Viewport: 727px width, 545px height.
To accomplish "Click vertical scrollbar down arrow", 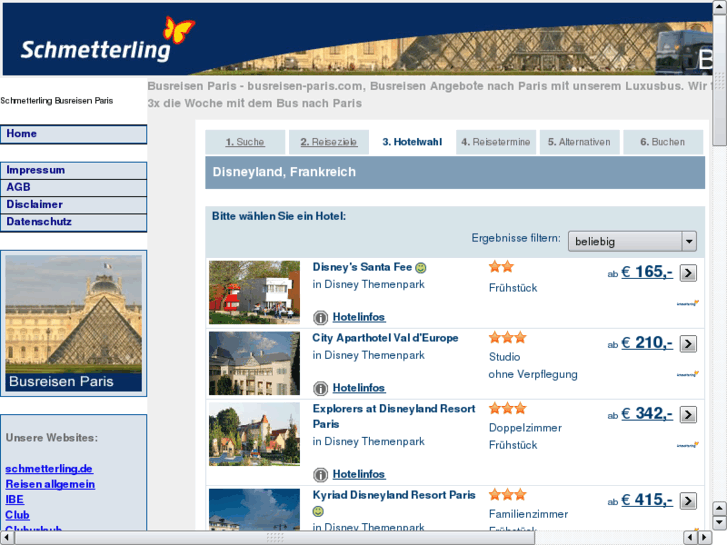I will pos(719,523).
